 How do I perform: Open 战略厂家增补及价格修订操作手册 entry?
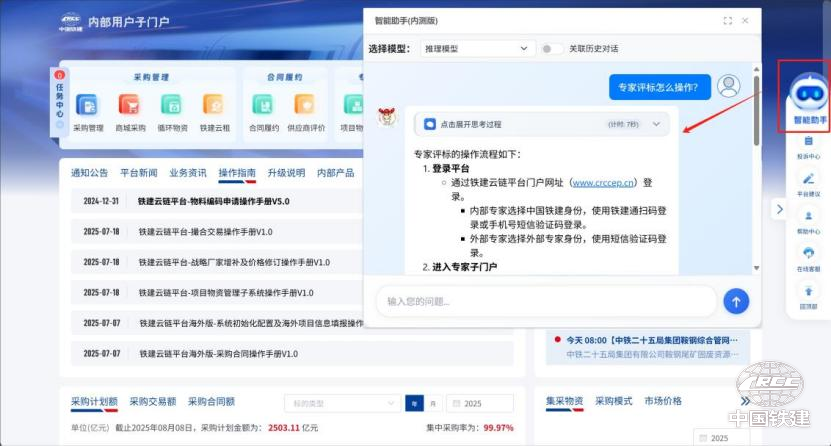tap(234, 262)
